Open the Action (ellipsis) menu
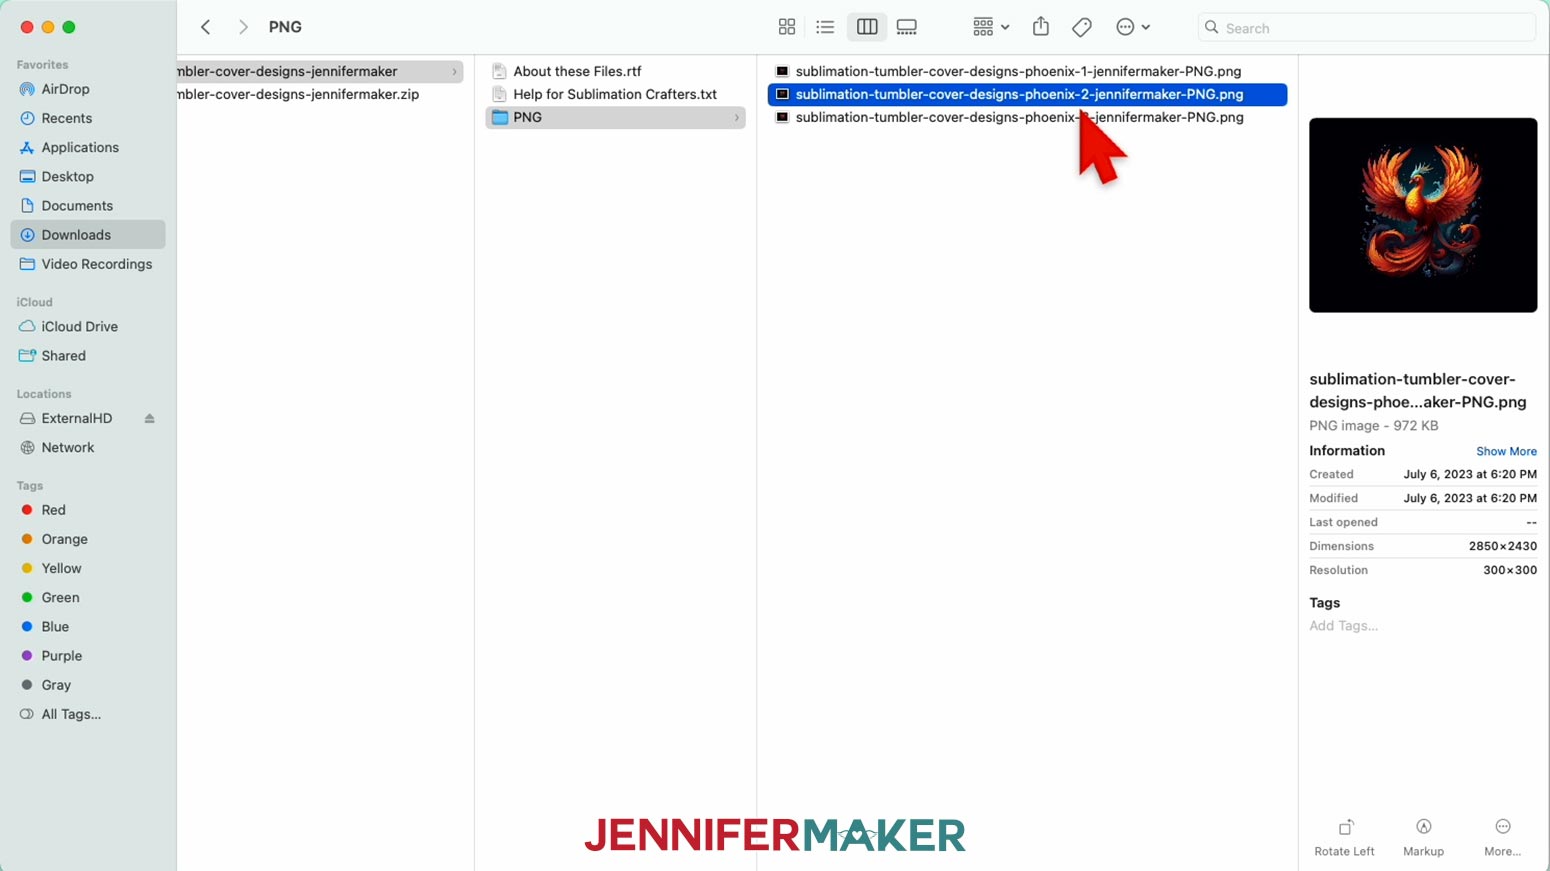The image size is (1550, 871). 1133,27
